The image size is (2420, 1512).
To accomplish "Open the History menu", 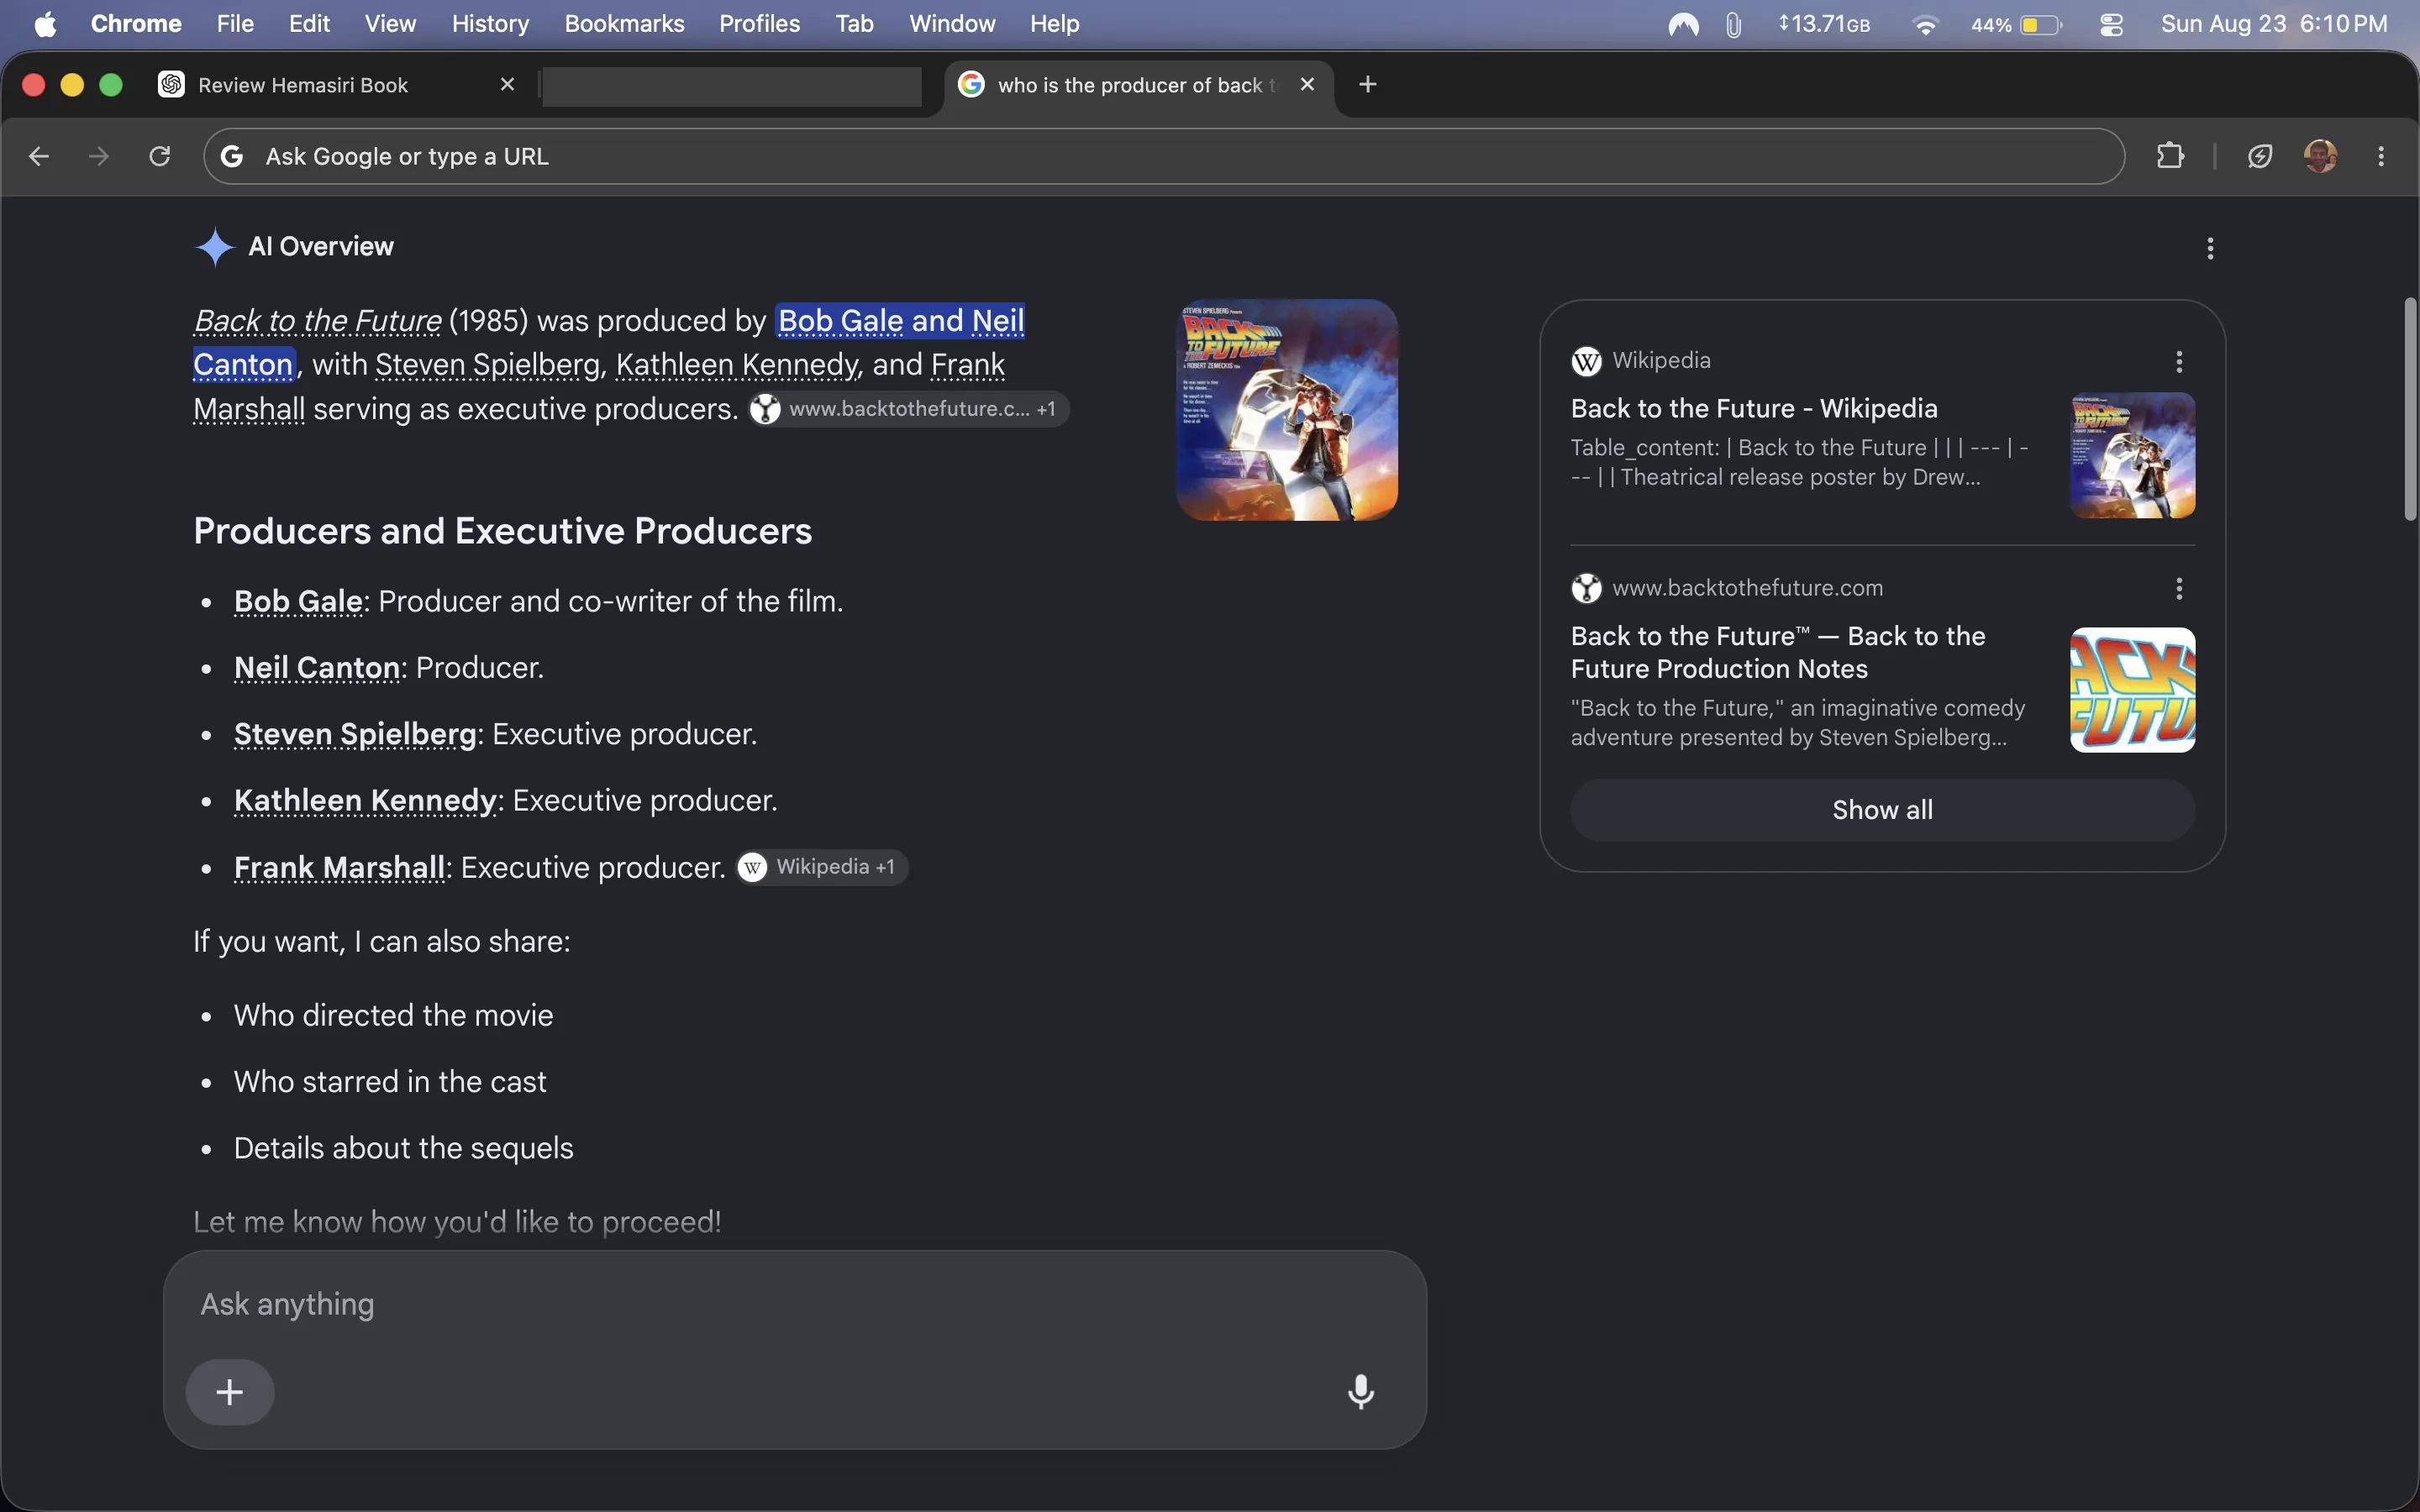I will (x=490, y=24).
